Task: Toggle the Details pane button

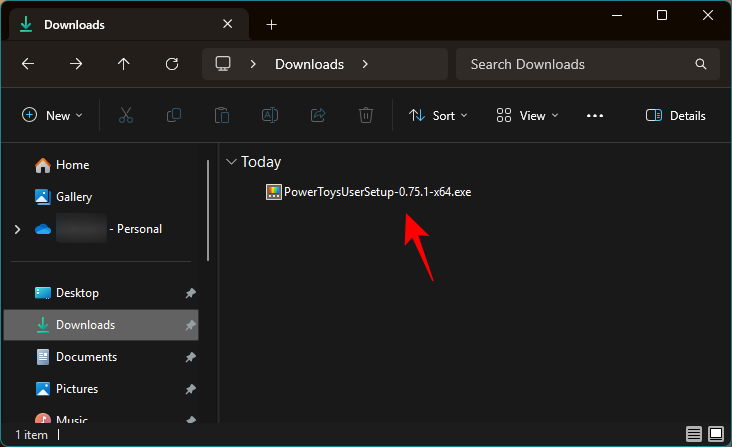Action: pyautogui.click(x=676, y=115)
